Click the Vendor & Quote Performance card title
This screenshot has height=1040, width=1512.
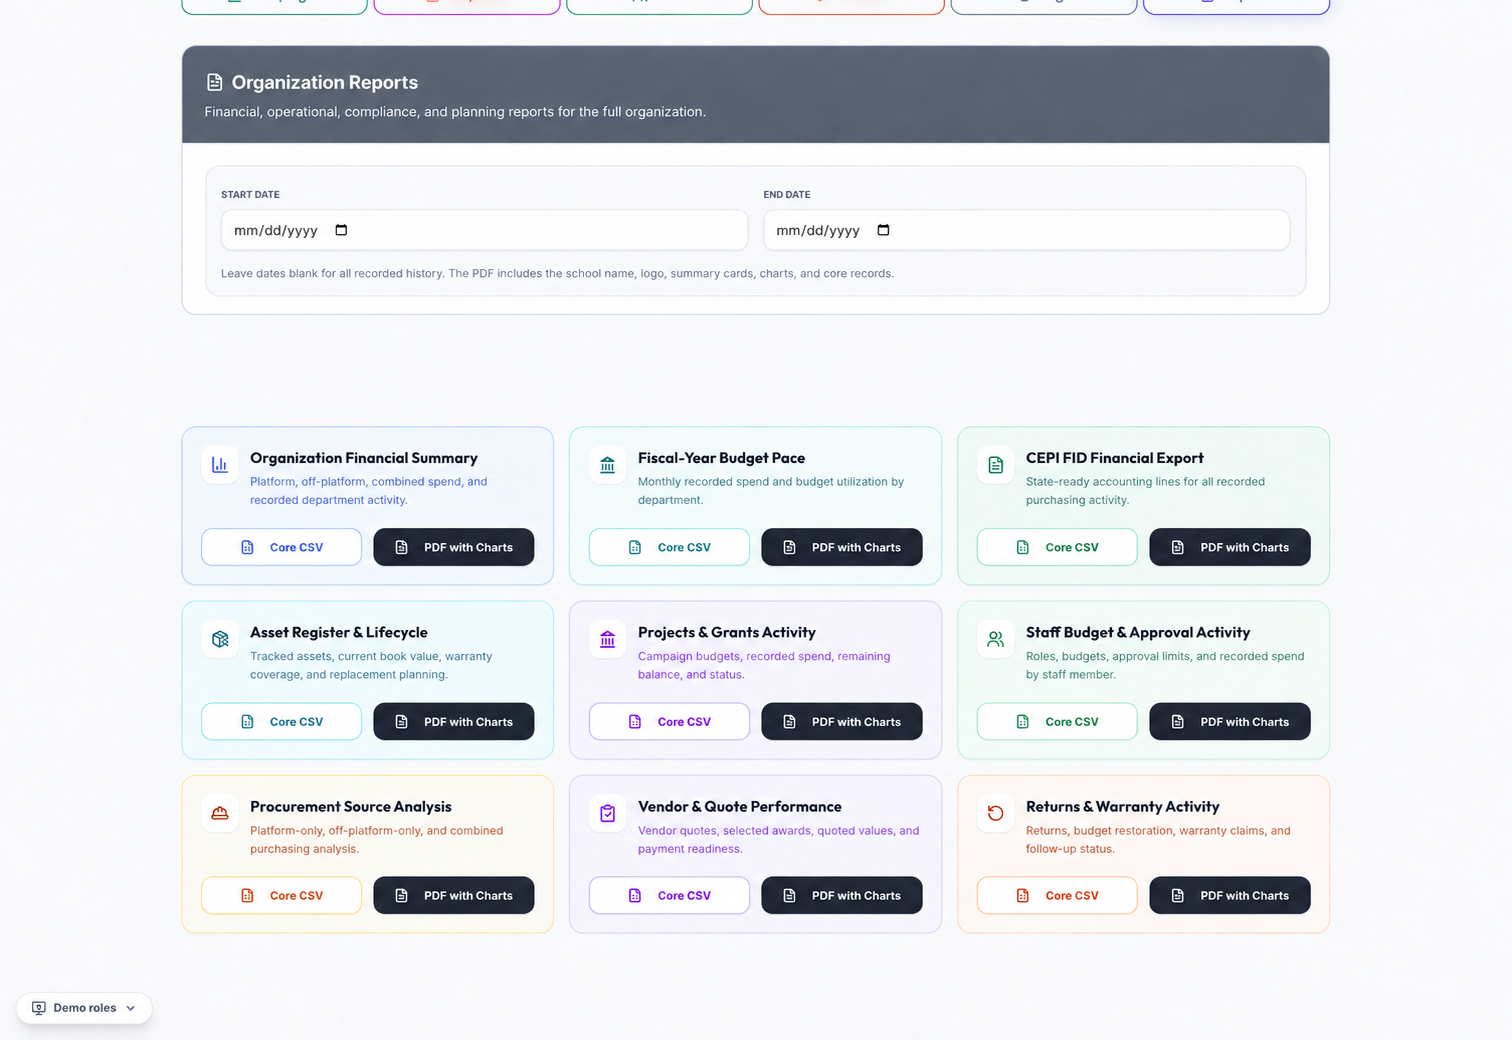pos(740,806)
